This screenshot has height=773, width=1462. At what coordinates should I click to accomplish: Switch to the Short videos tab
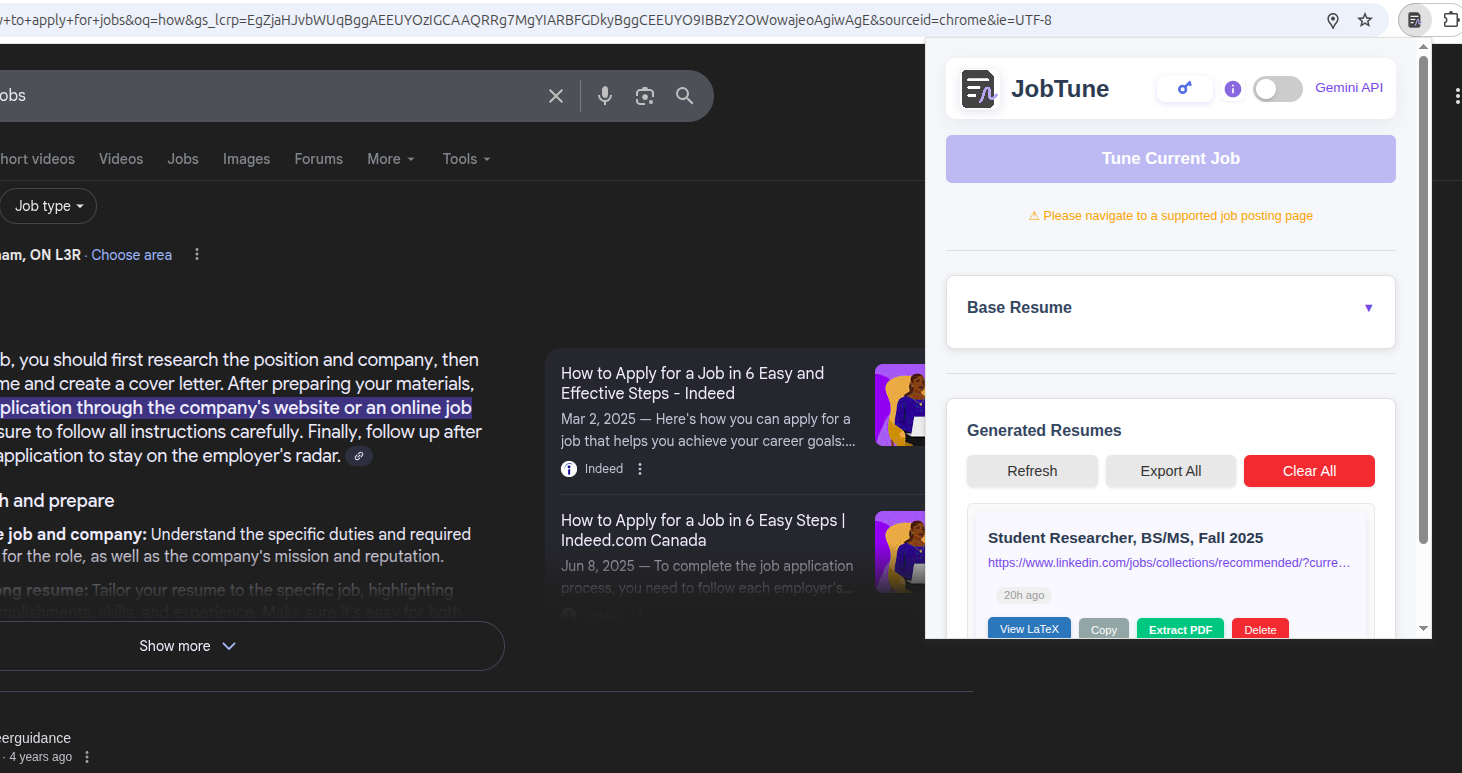coord(37,159)
